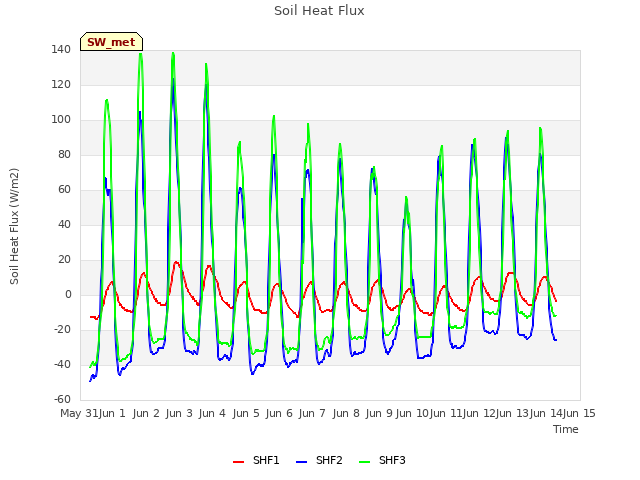Click the -20 y-axis tick label

(x=62, y=329)
